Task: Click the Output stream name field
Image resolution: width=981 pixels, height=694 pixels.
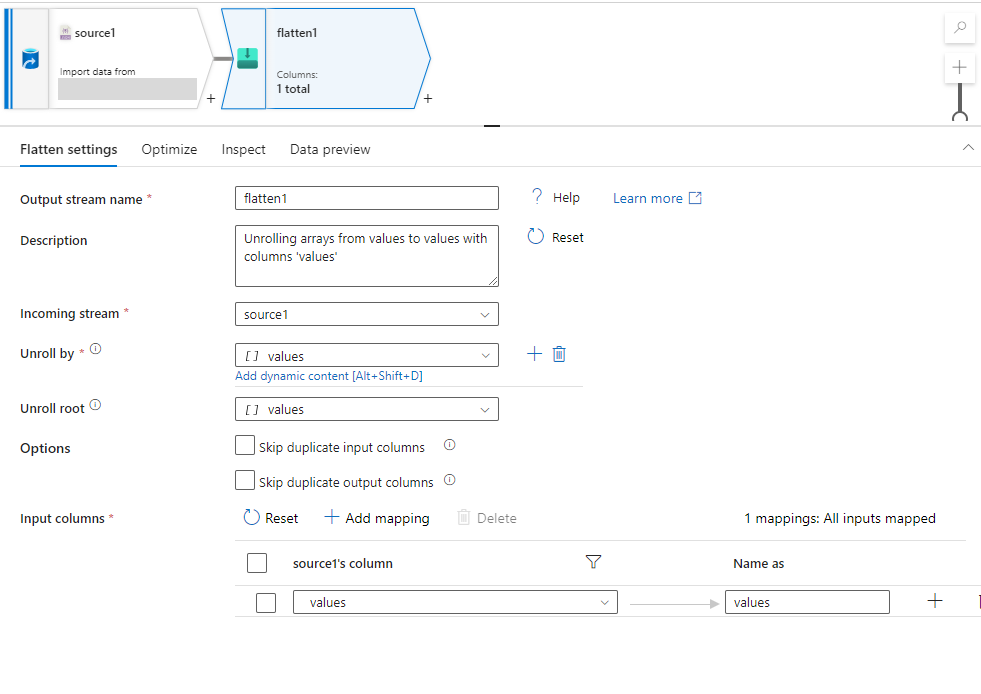Action: tap(366, 198)
